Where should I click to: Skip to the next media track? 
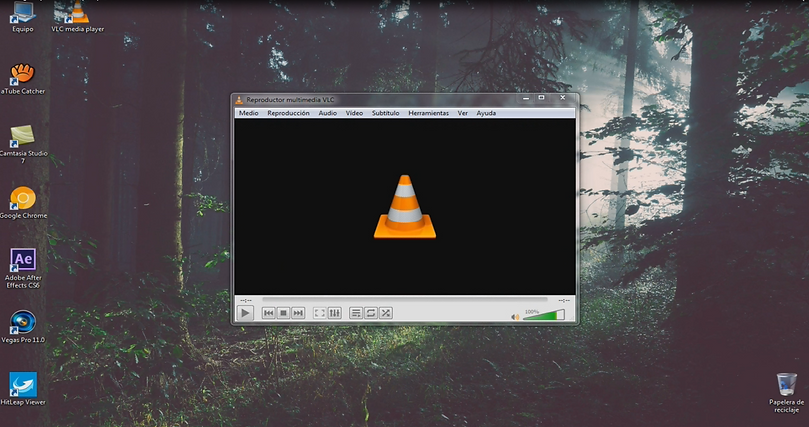[298, 313]
